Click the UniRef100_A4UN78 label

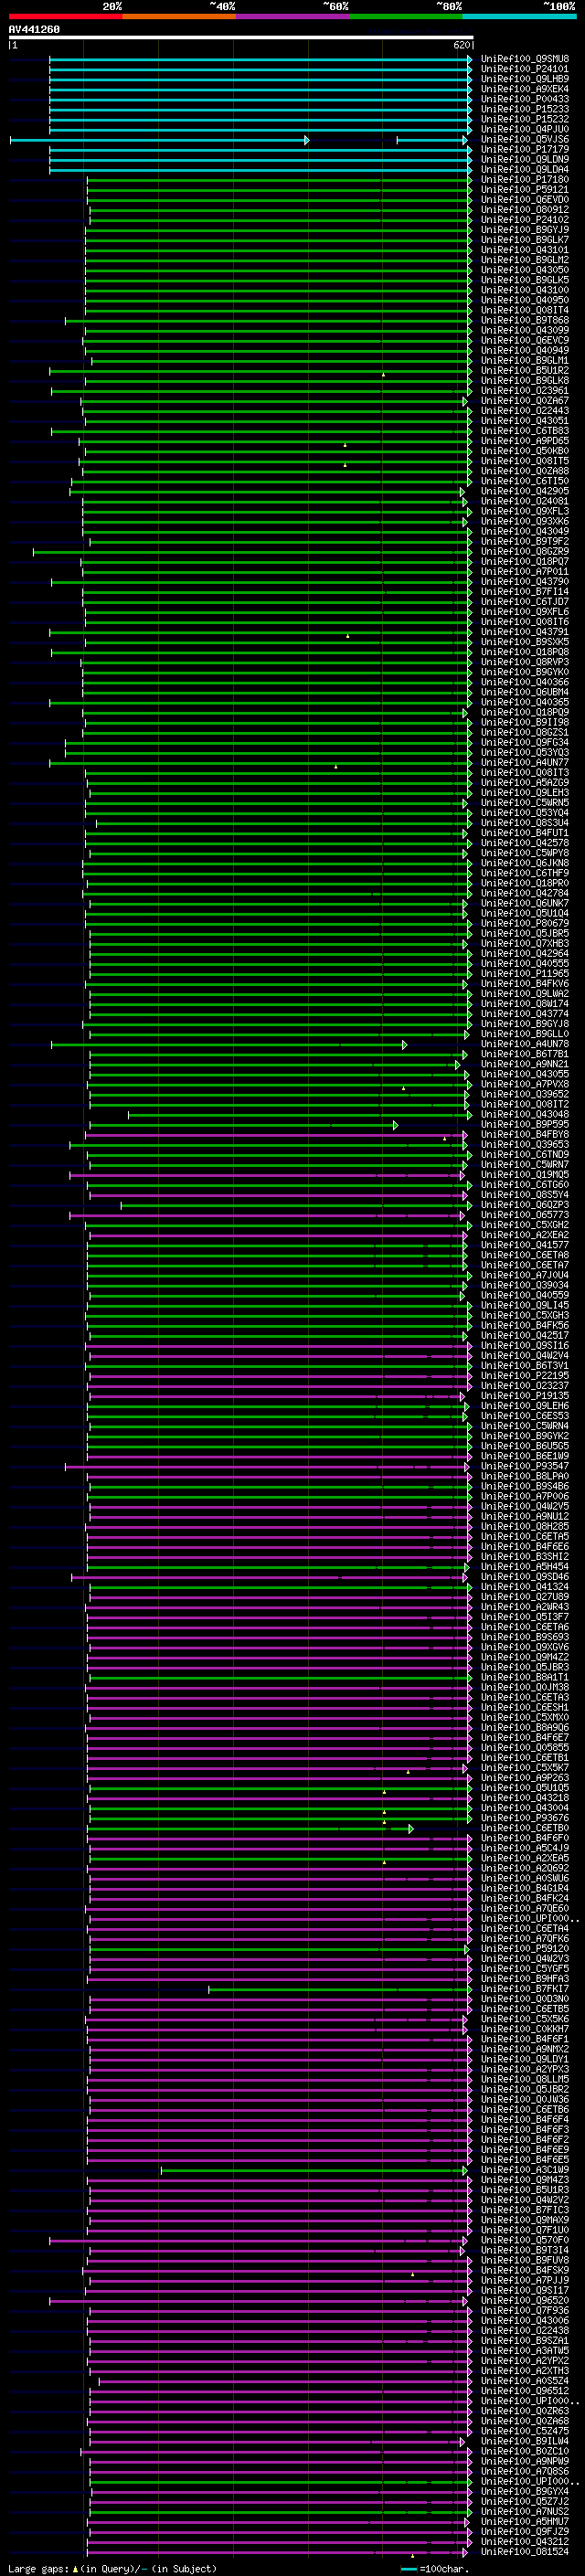coord(525,1044)
